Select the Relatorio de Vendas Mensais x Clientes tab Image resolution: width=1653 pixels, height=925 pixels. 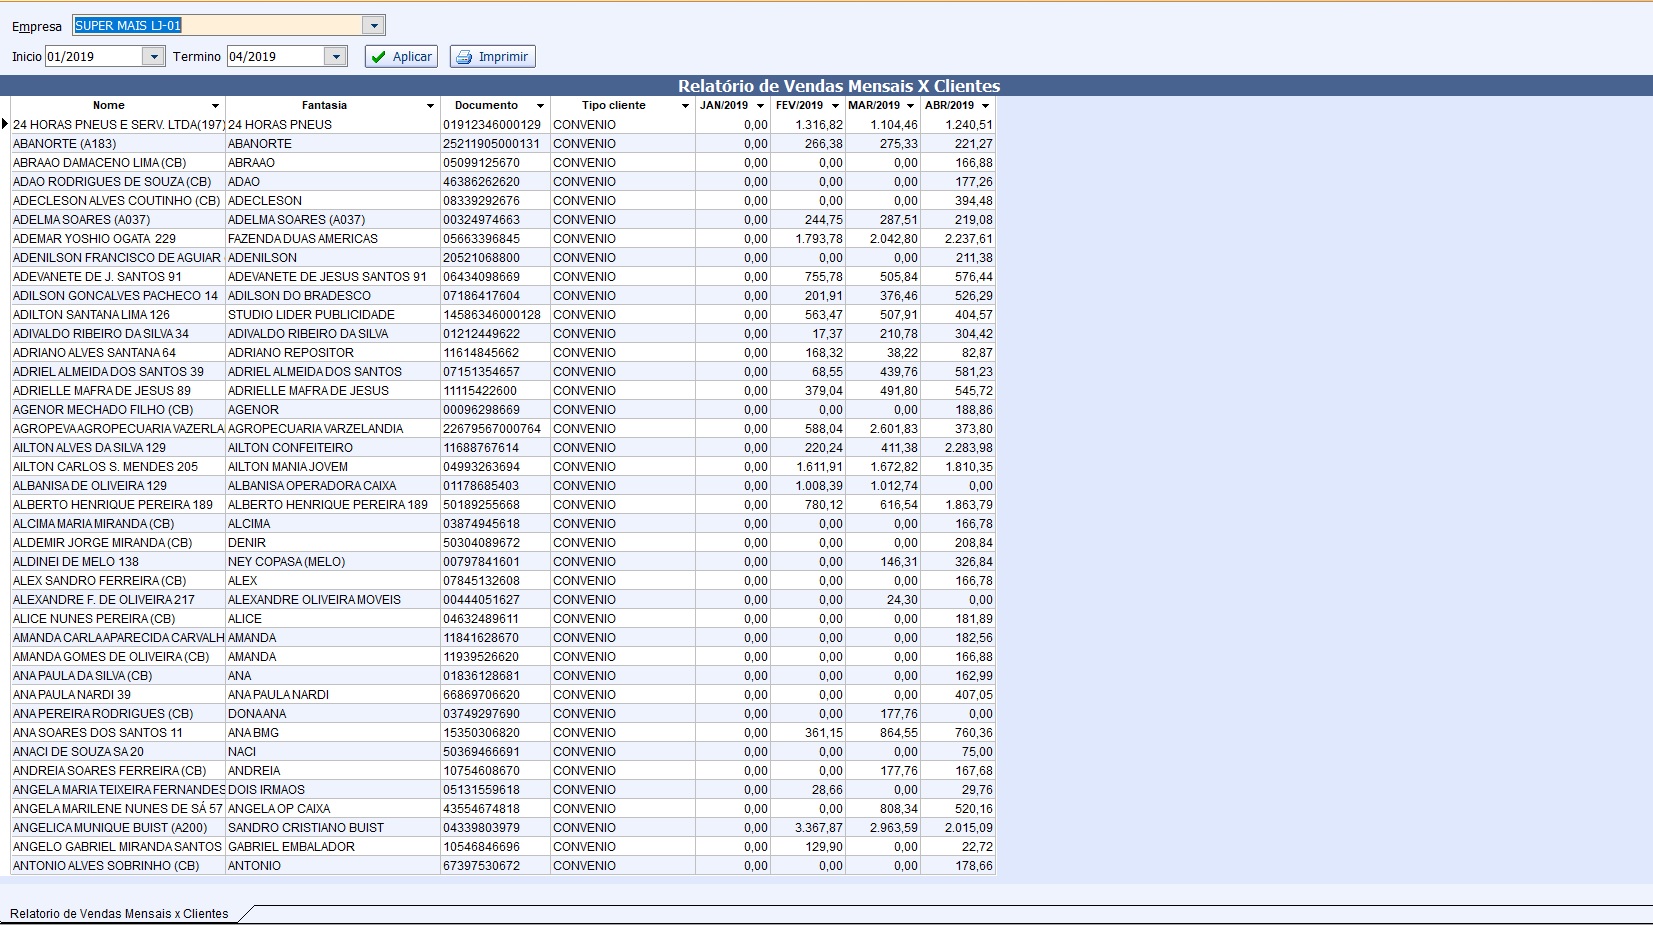click(119, 913)
